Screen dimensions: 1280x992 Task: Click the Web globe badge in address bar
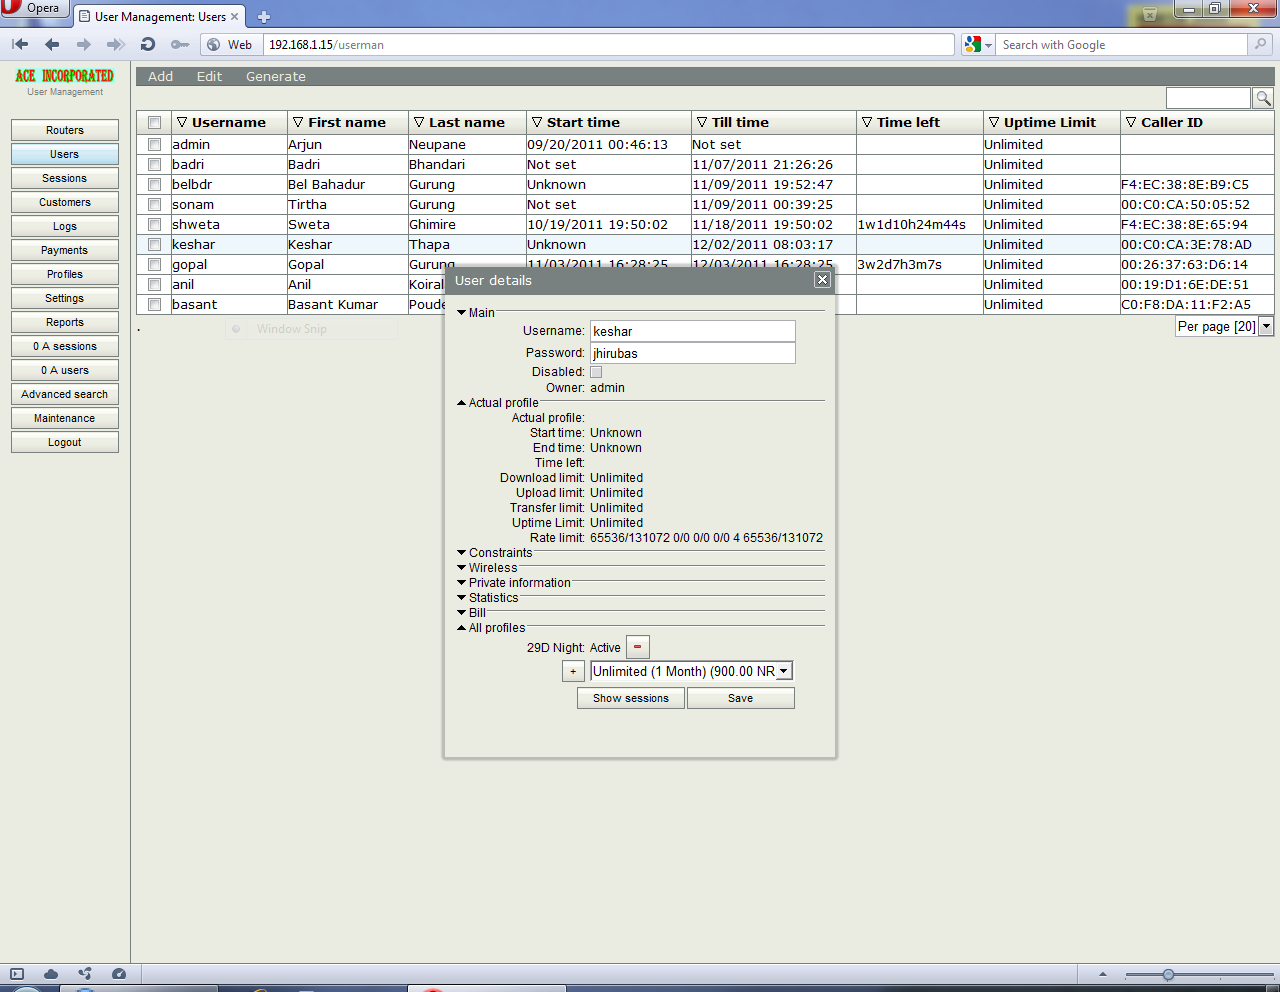coord(230,44)
